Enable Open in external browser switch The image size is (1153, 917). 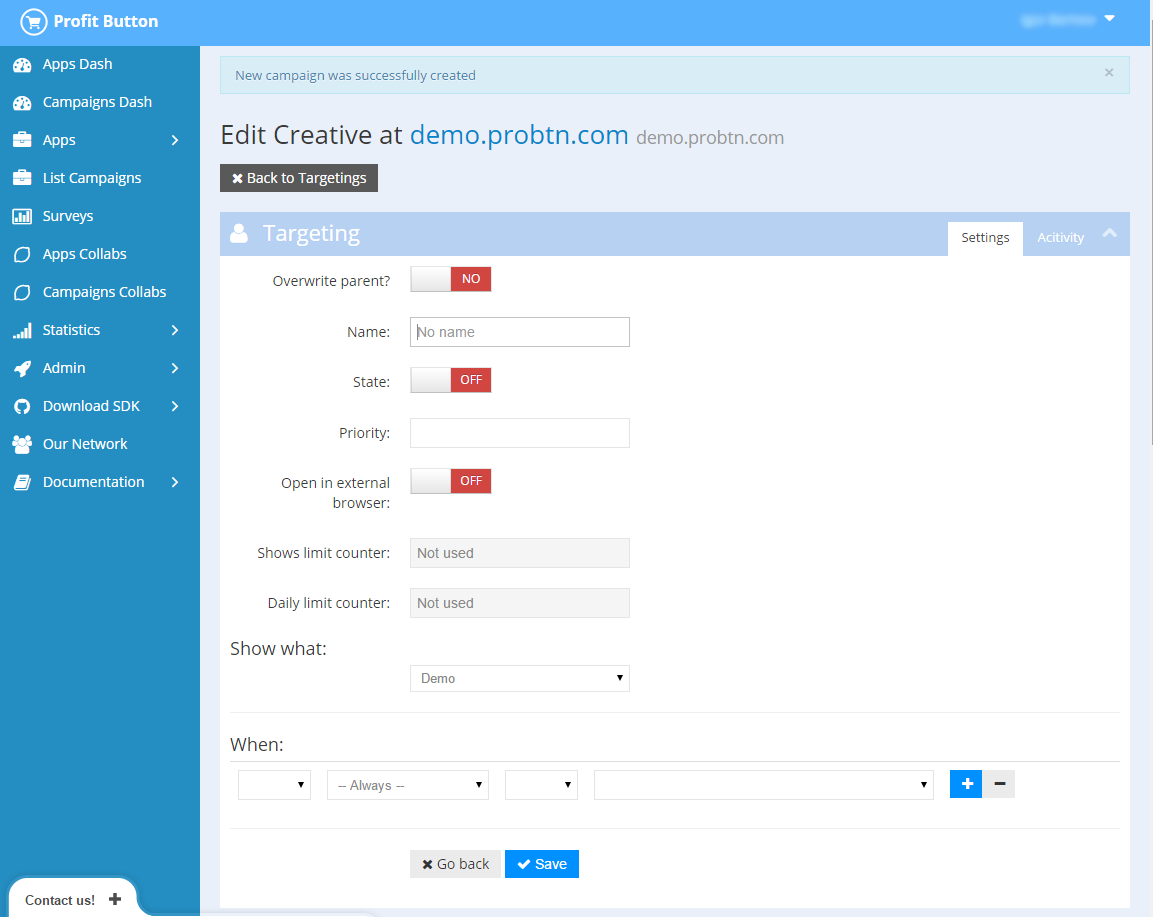pyautogui.click(x=451, y=481)
